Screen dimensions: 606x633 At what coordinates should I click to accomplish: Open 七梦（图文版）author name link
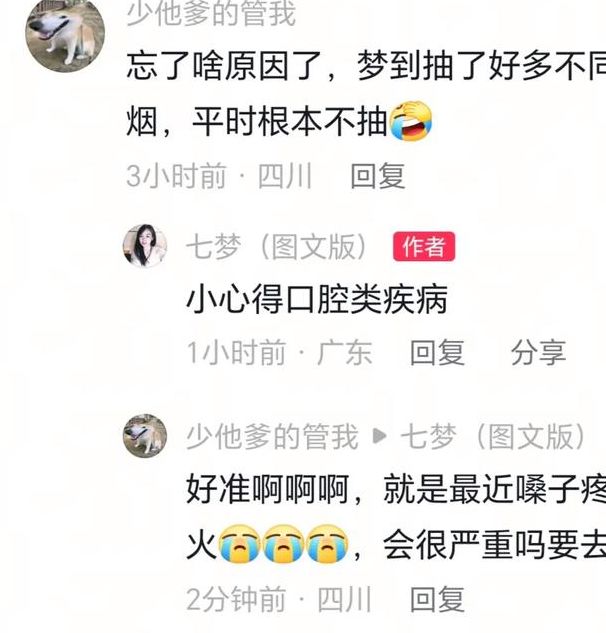(x=277, y=246)
